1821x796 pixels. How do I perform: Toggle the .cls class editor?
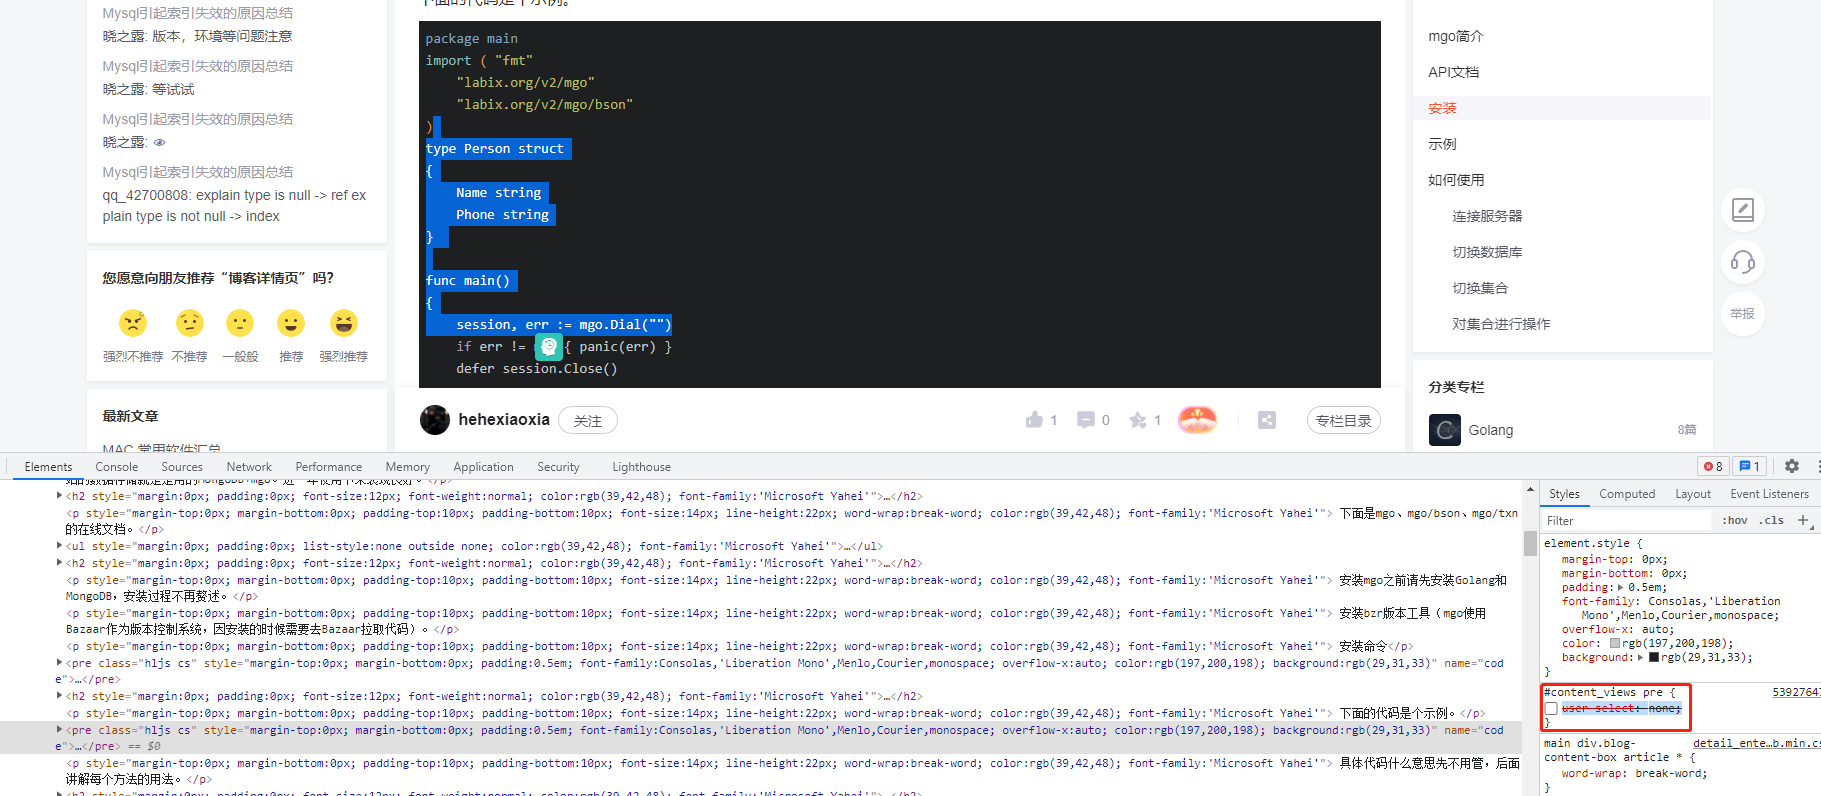[x=1773, y=520]
